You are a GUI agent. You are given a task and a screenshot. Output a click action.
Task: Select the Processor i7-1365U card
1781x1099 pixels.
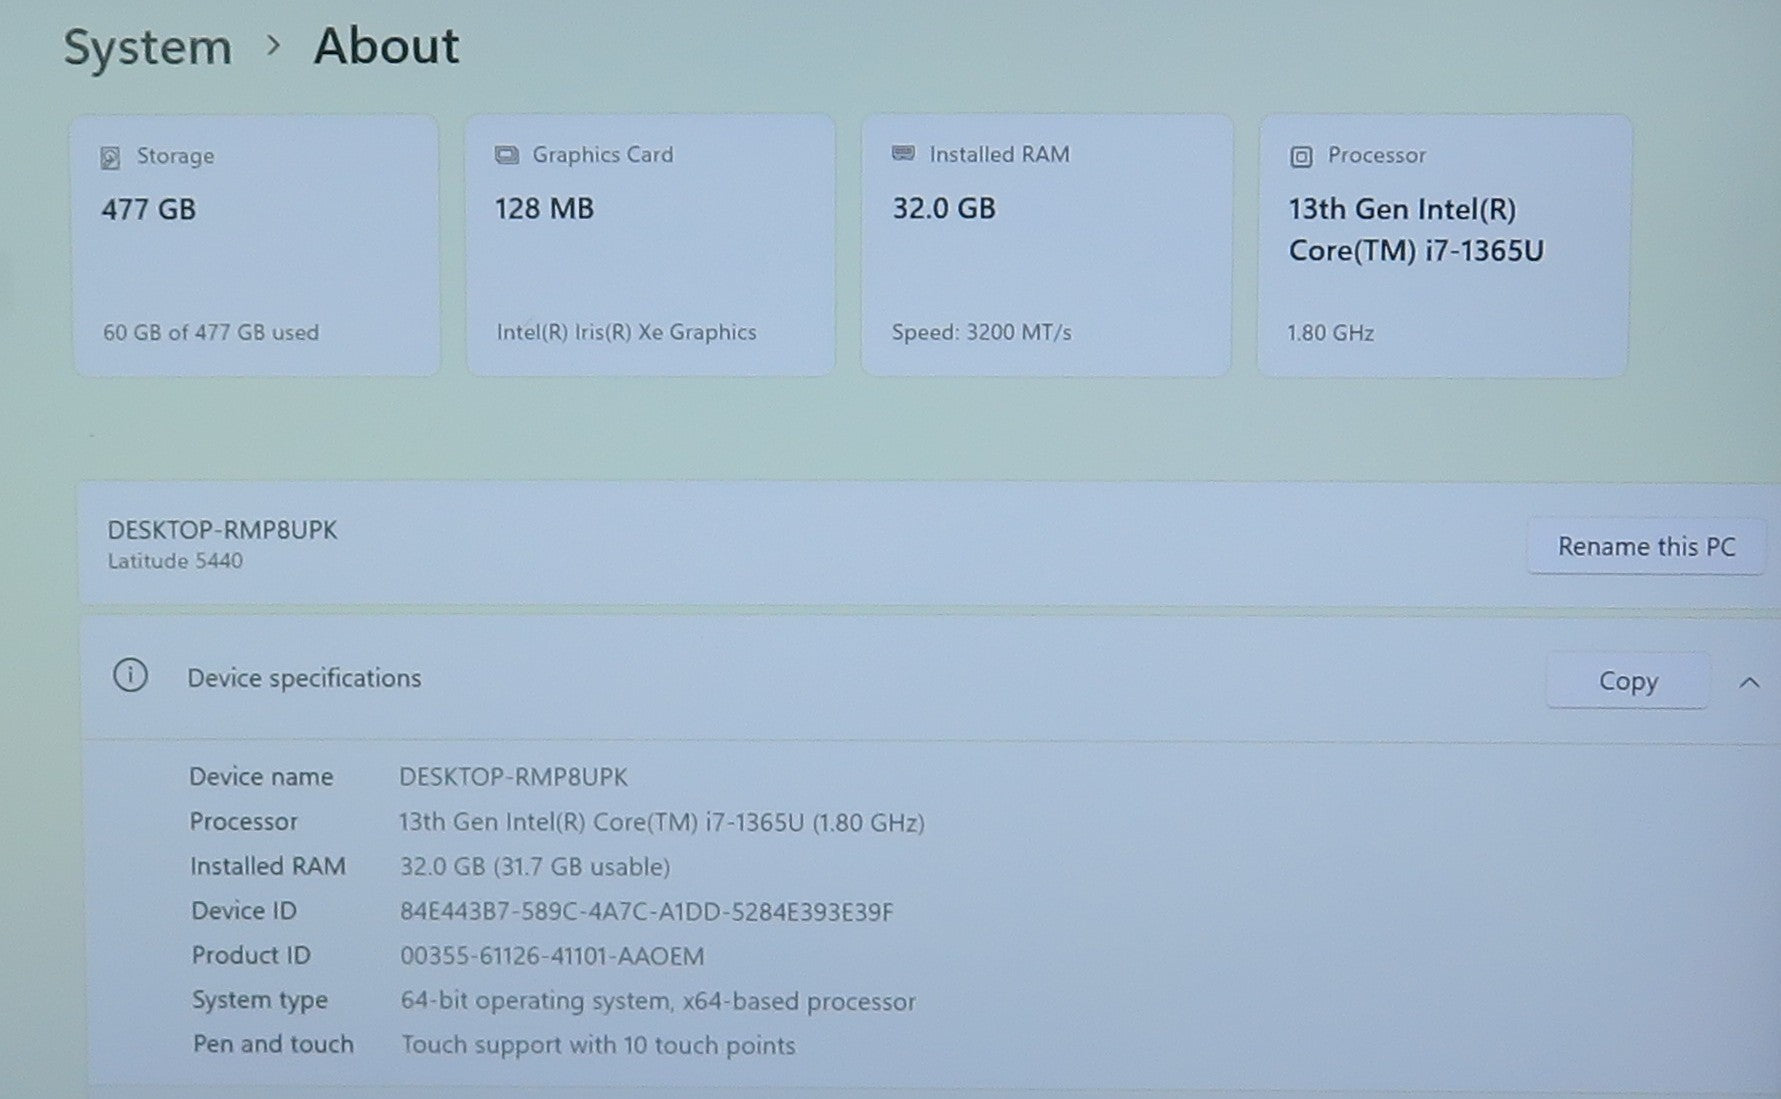pyautogui.click(x=1443, y=246)
